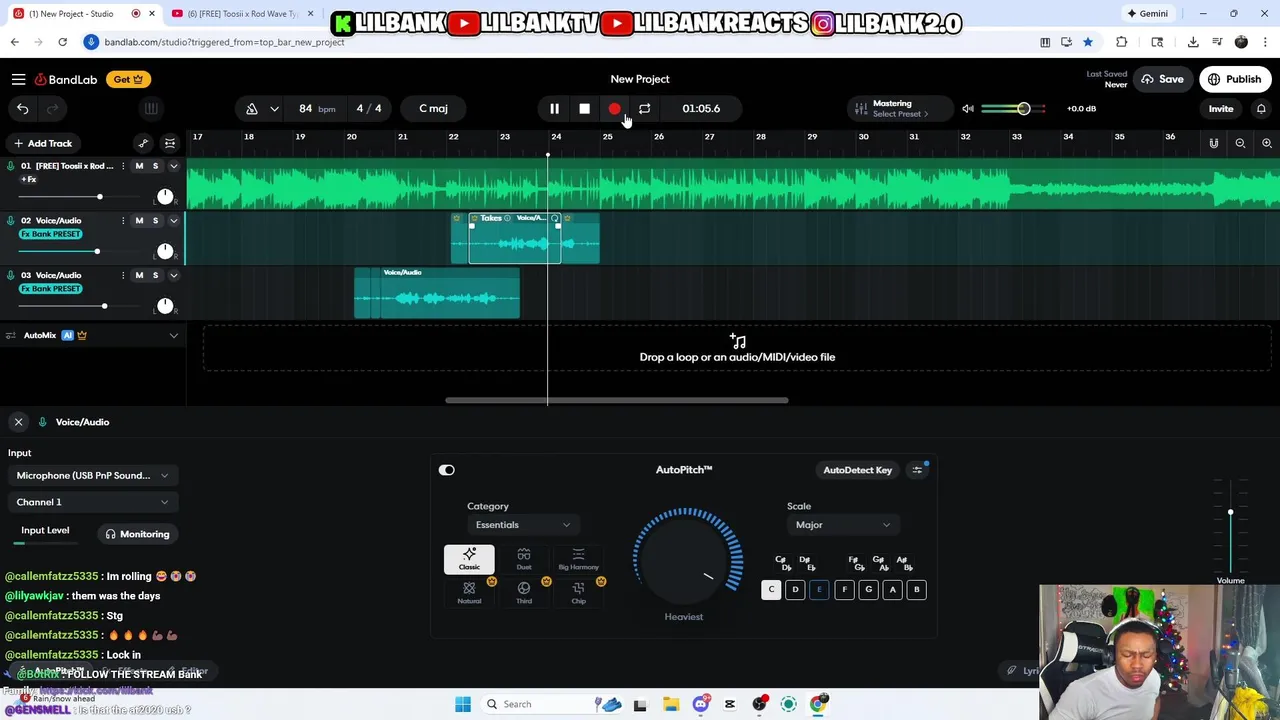This screenshot has width=1280, height=720.
Task: Open options menu for track 02
Action: click(123, 220)
